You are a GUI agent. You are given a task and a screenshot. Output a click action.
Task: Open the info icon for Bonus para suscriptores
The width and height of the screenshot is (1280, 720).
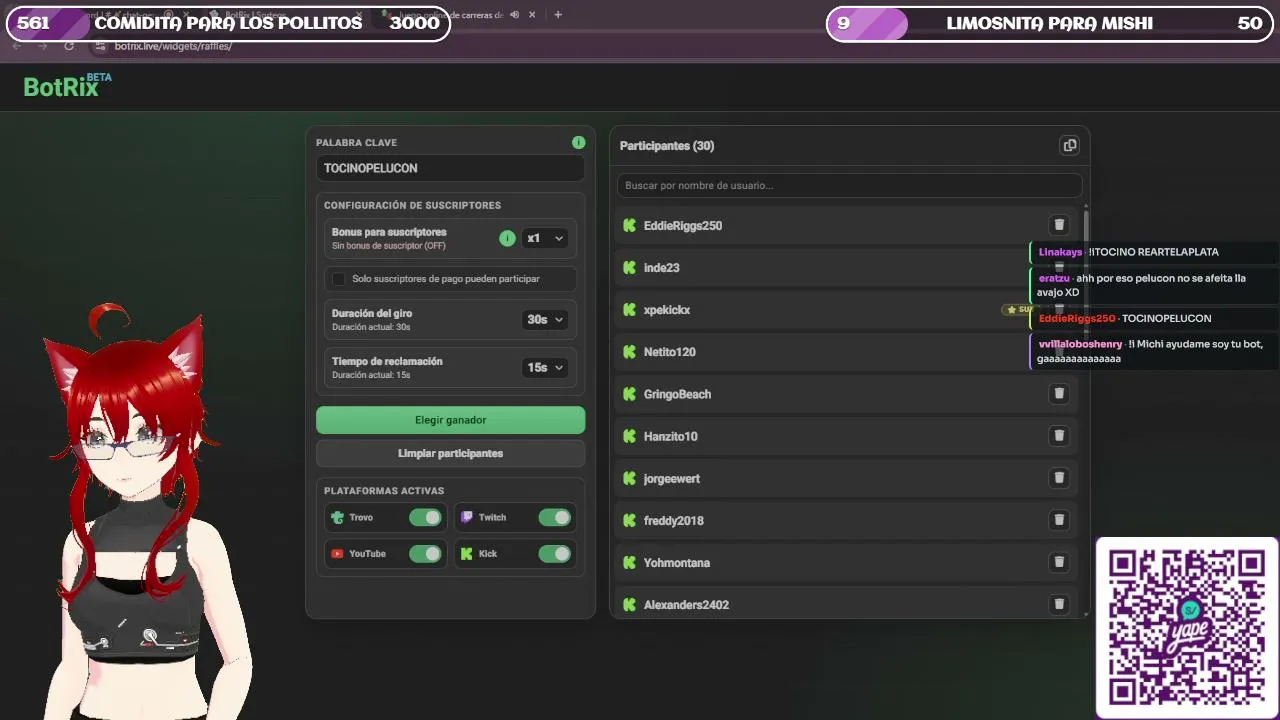coord(507,238)
